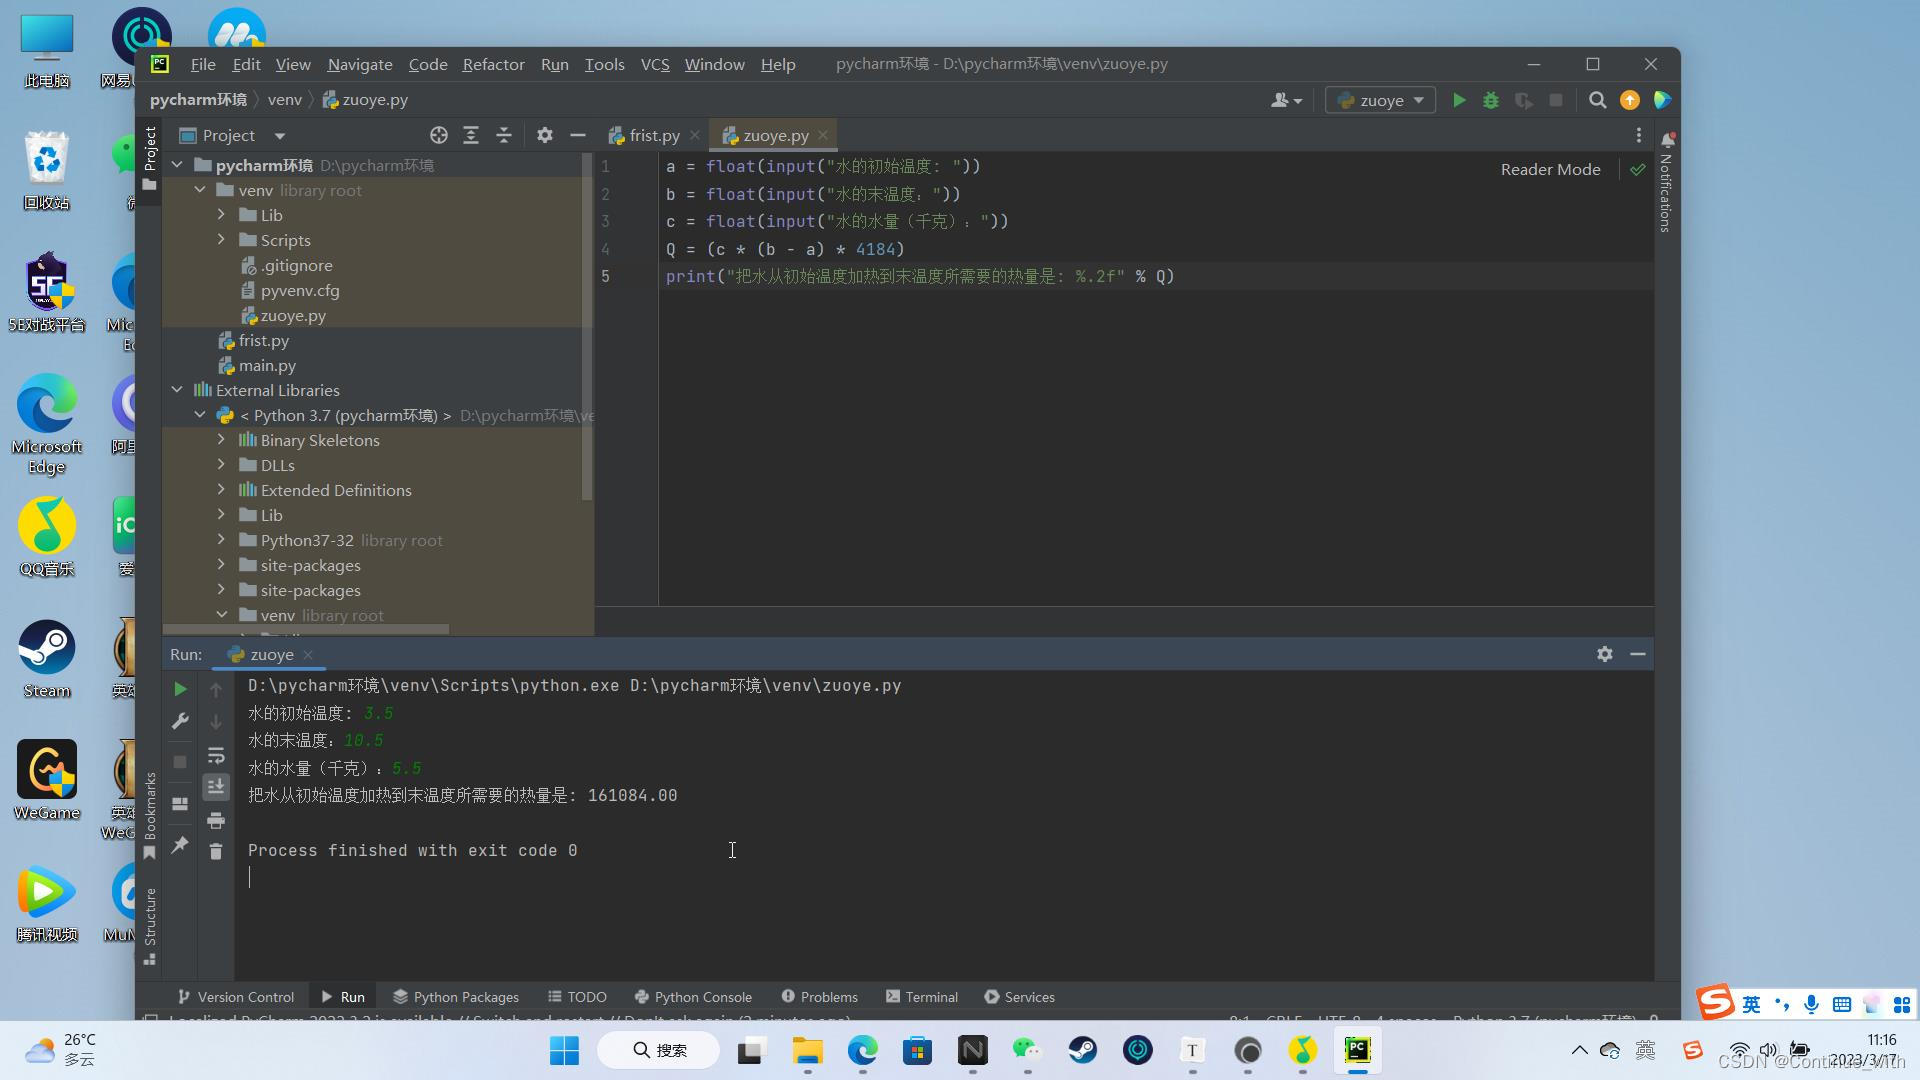Expand the Scripts folder
The height and width of the screenshot is (1080, 1920).
[221, 240]
